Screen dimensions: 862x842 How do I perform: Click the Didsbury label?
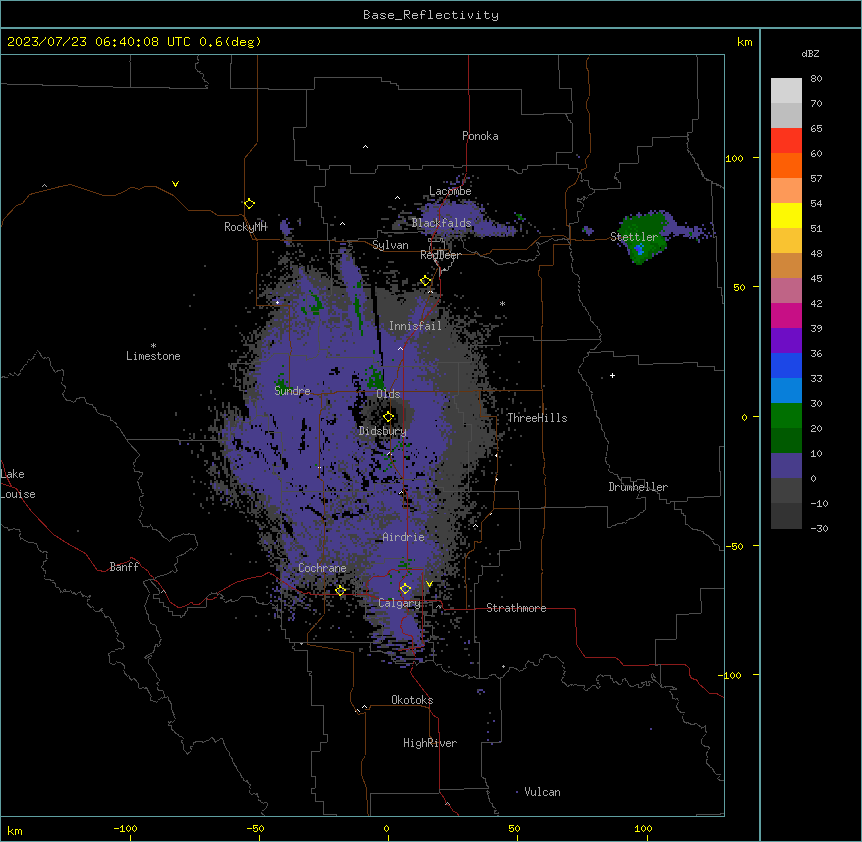(x=382, y=431)
